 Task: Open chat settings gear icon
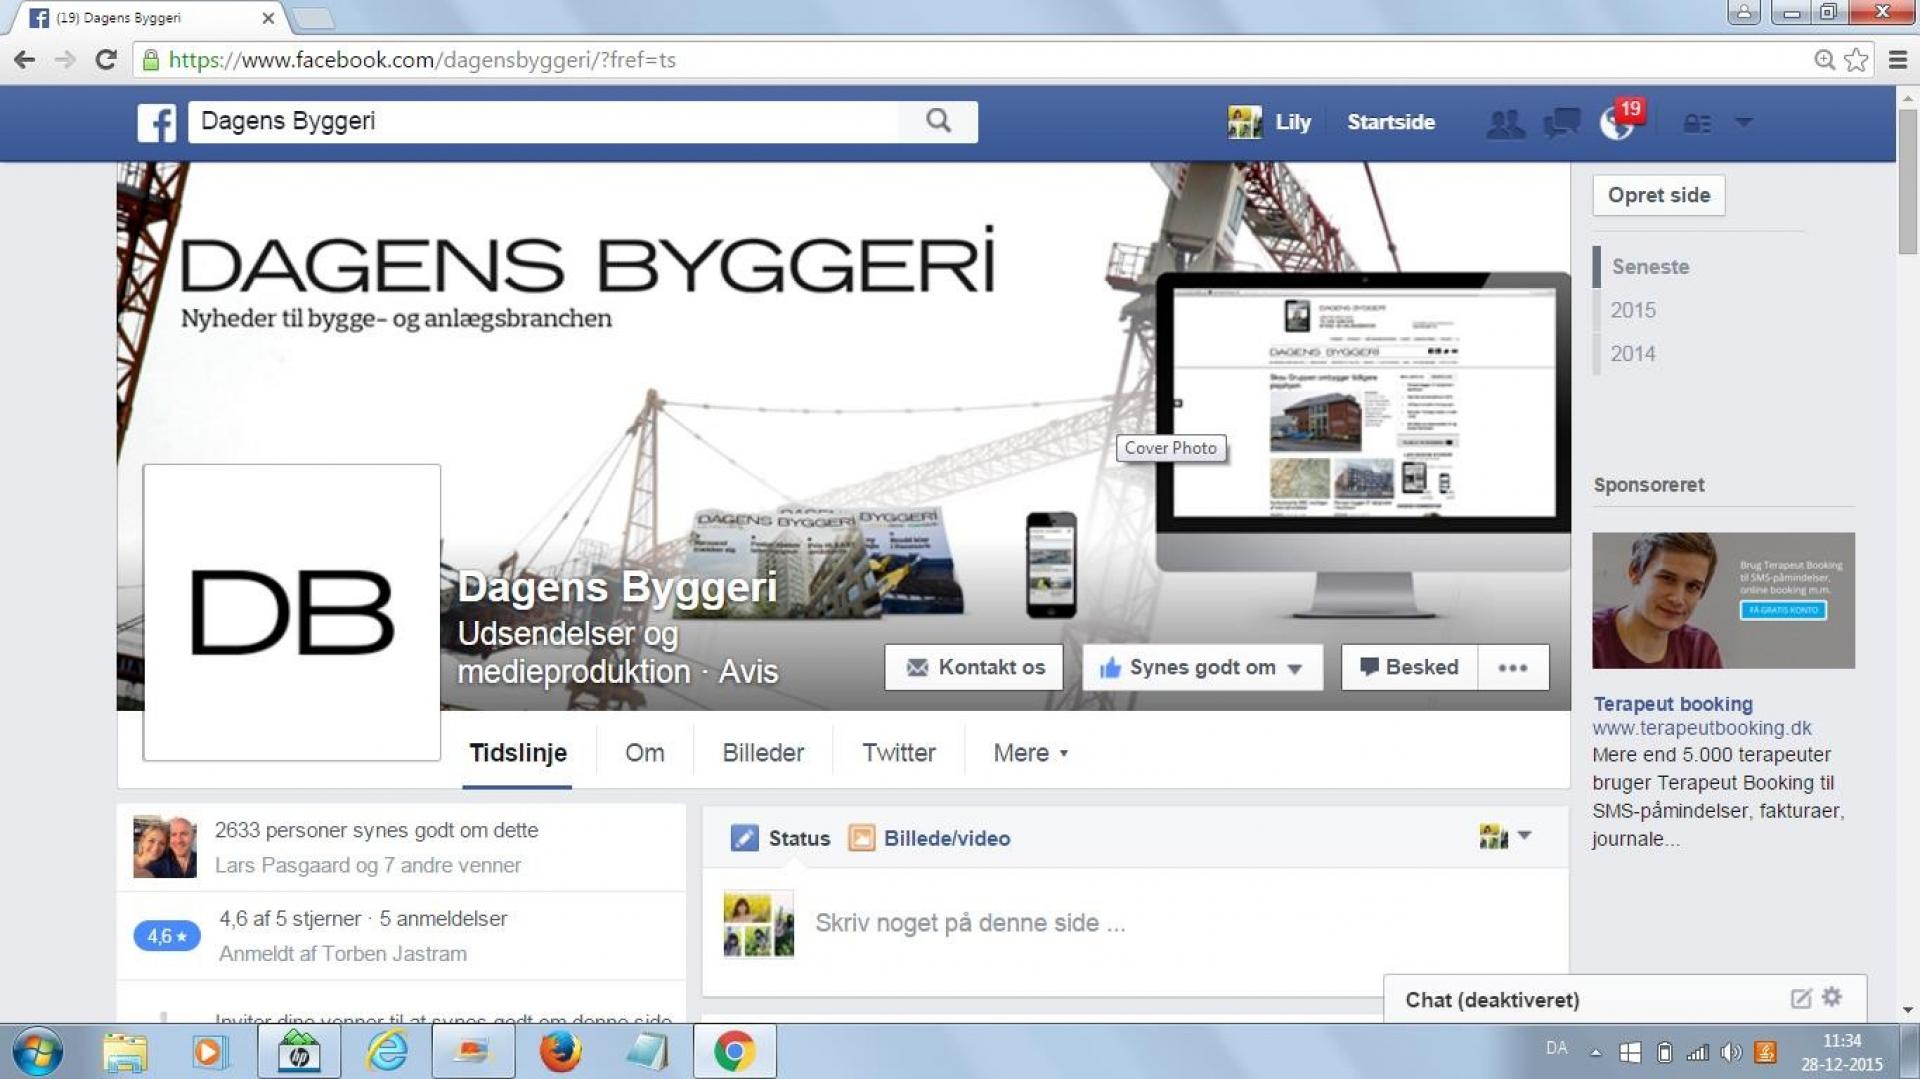[x=1832, y=997]
